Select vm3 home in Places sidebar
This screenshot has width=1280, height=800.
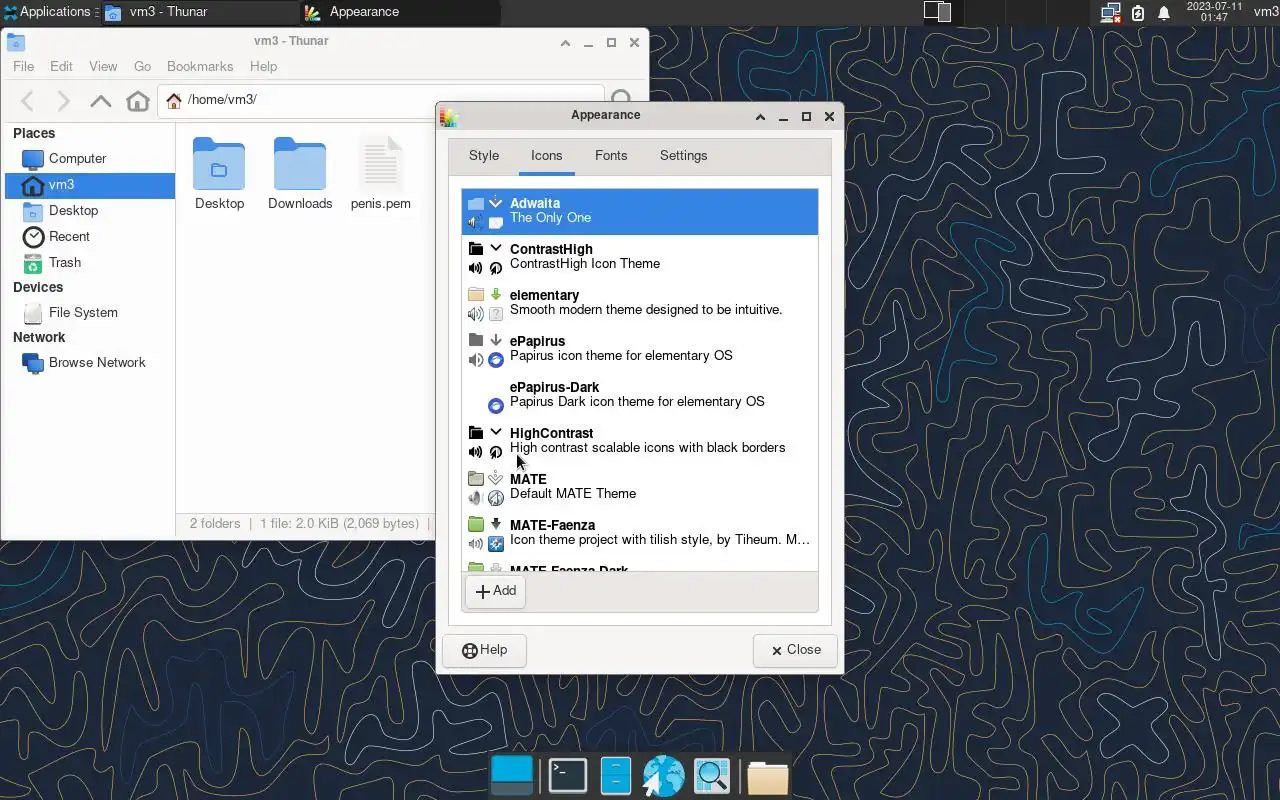tap(90, 184)
